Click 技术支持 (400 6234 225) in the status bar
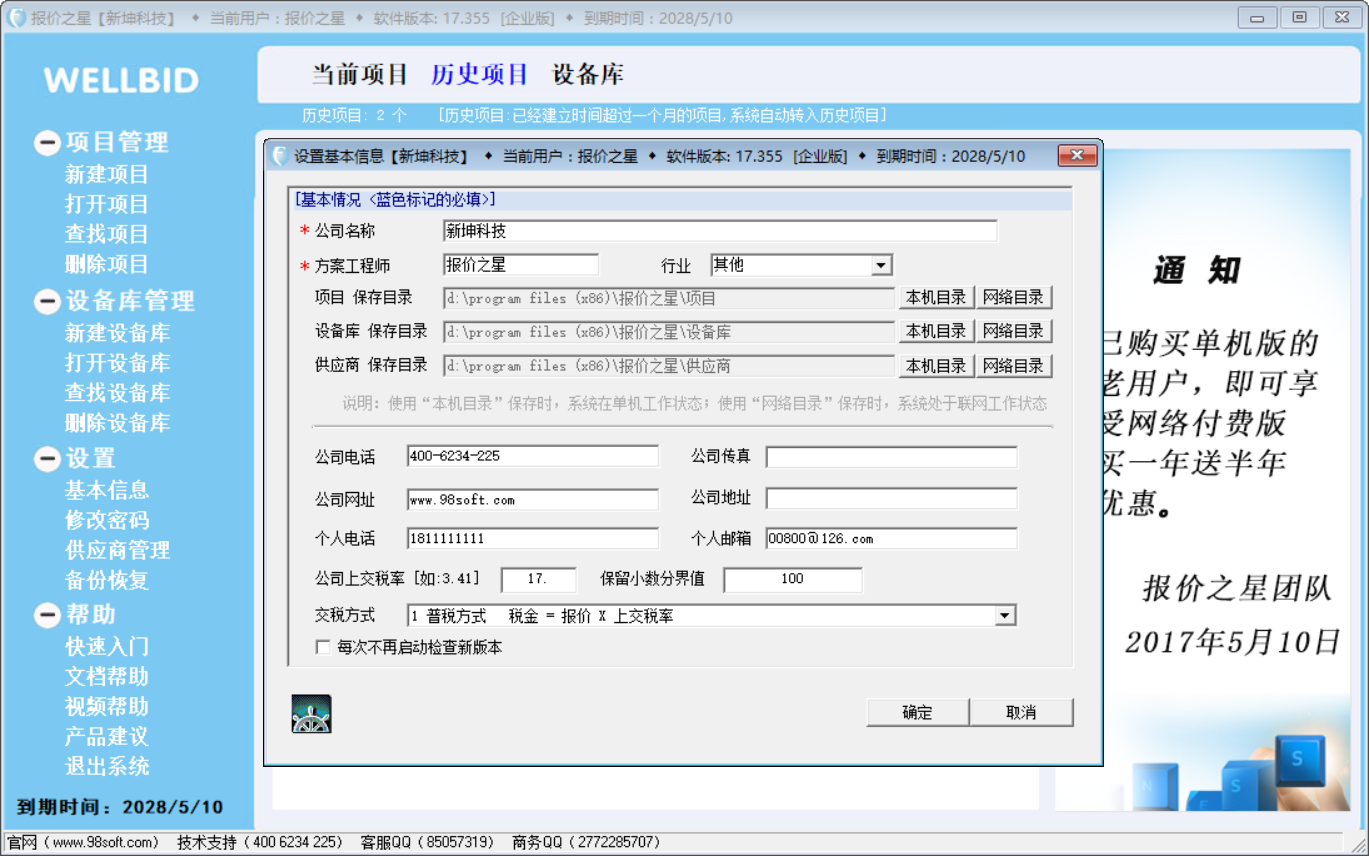This screenshot has height=856, width=1369. pyautogui.click(x=260, y=842)
